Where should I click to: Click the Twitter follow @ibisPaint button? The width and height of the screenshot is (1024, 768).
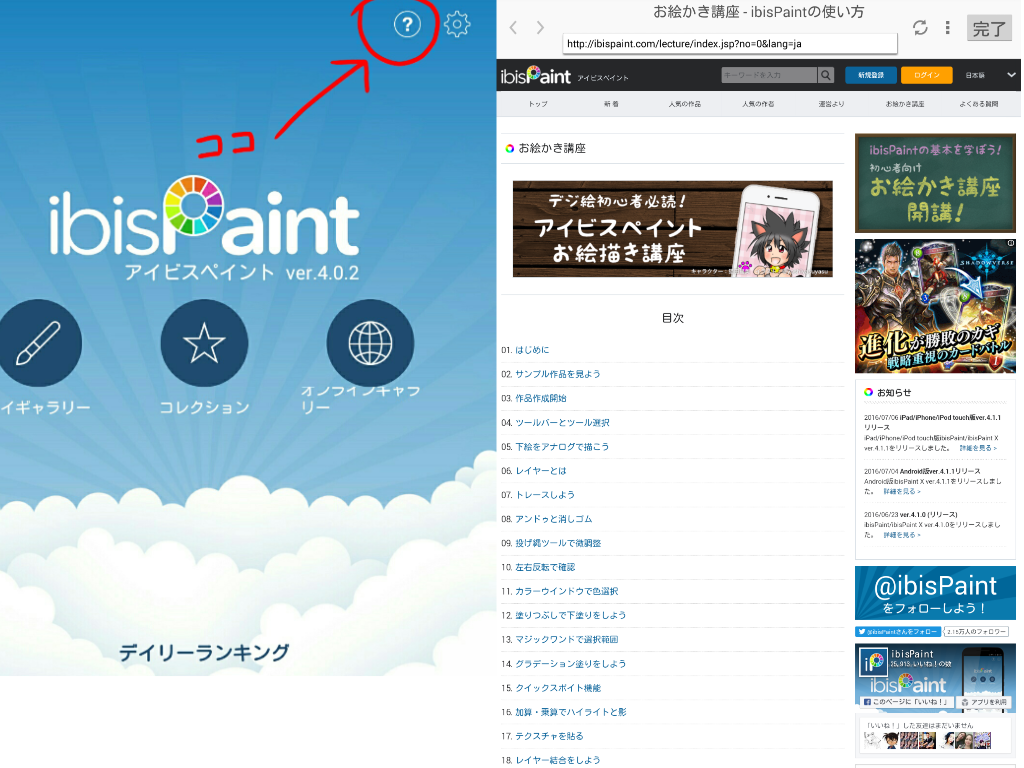pyautogui.click(x=898, y=632)
